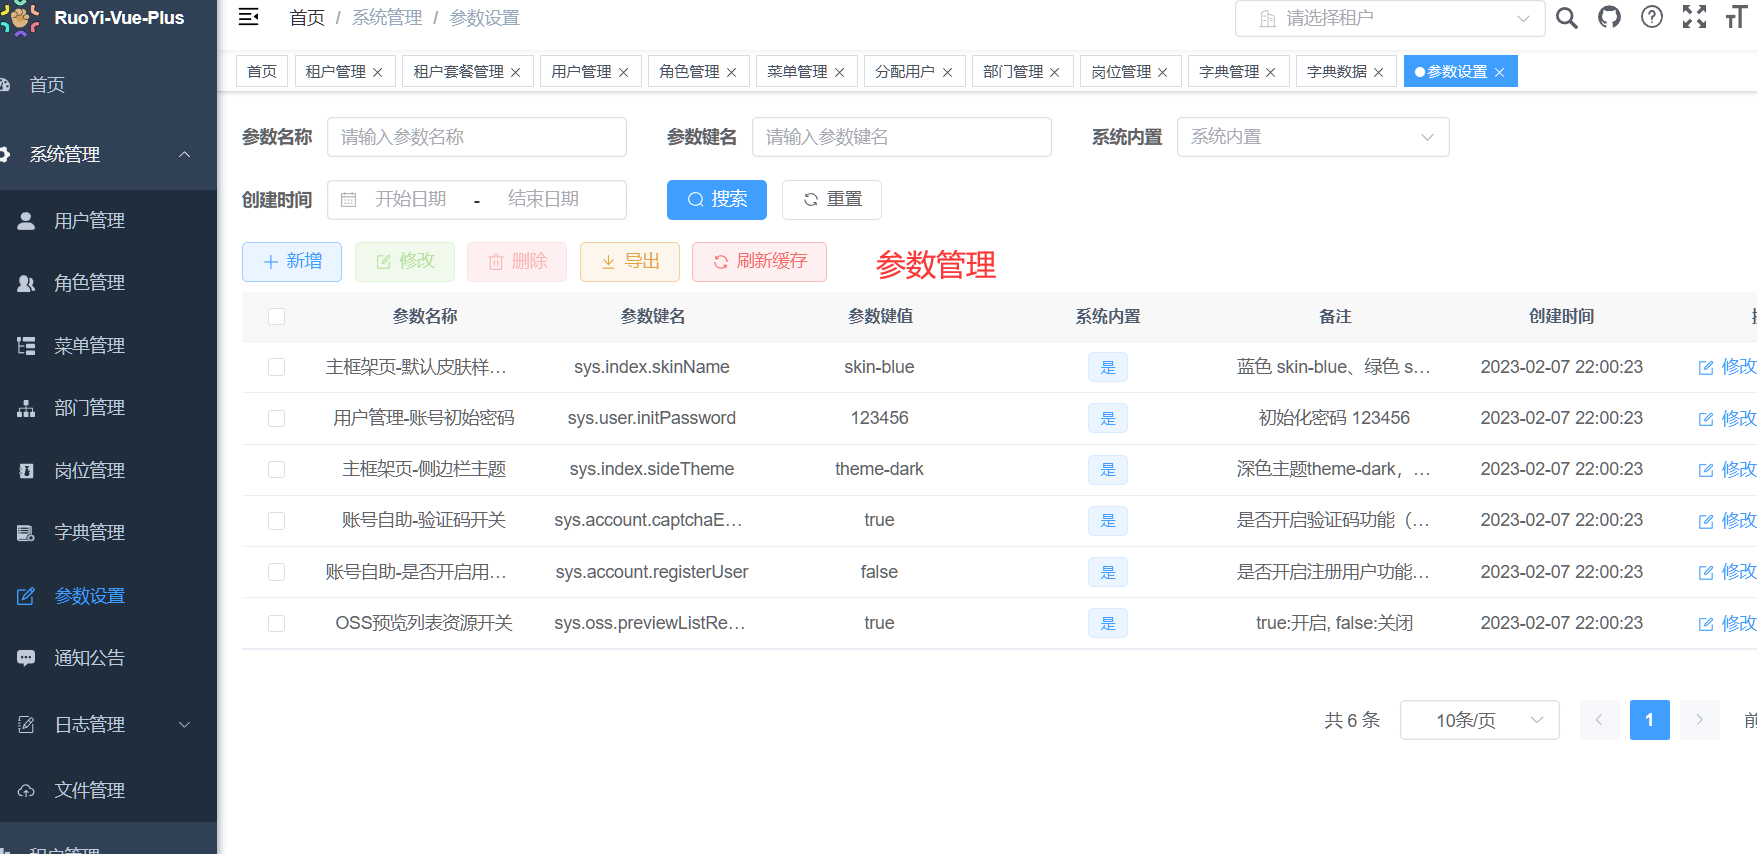Select page 1 in pagination

click(1649, 720)
